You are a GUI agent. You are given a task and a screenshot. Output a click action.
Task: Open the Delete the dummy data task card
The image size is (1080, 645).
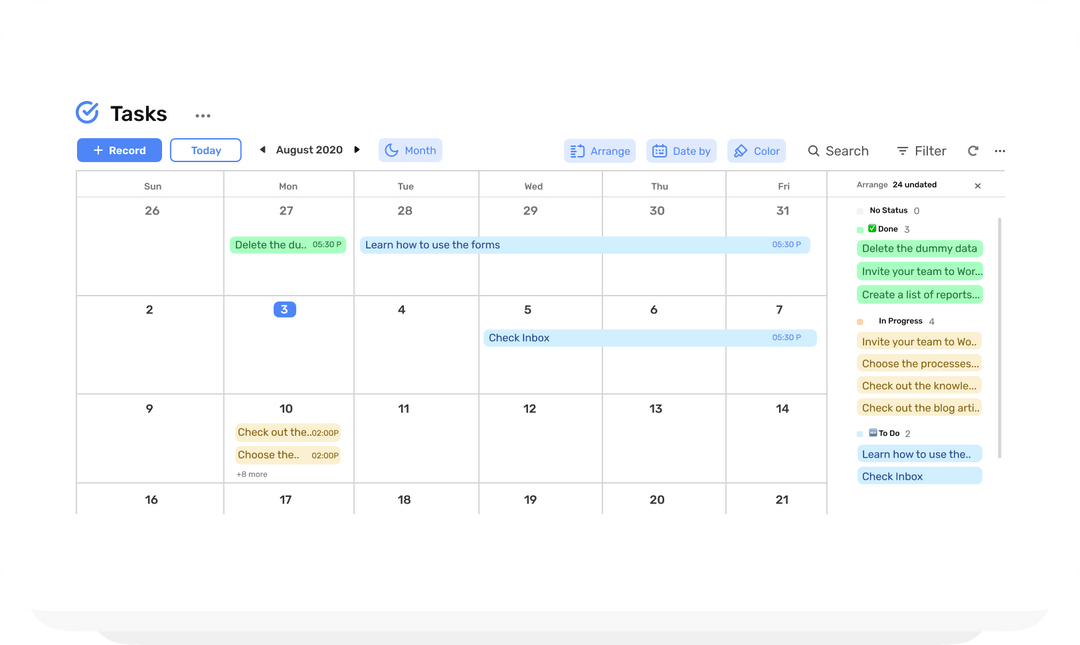tap(919, 248)
